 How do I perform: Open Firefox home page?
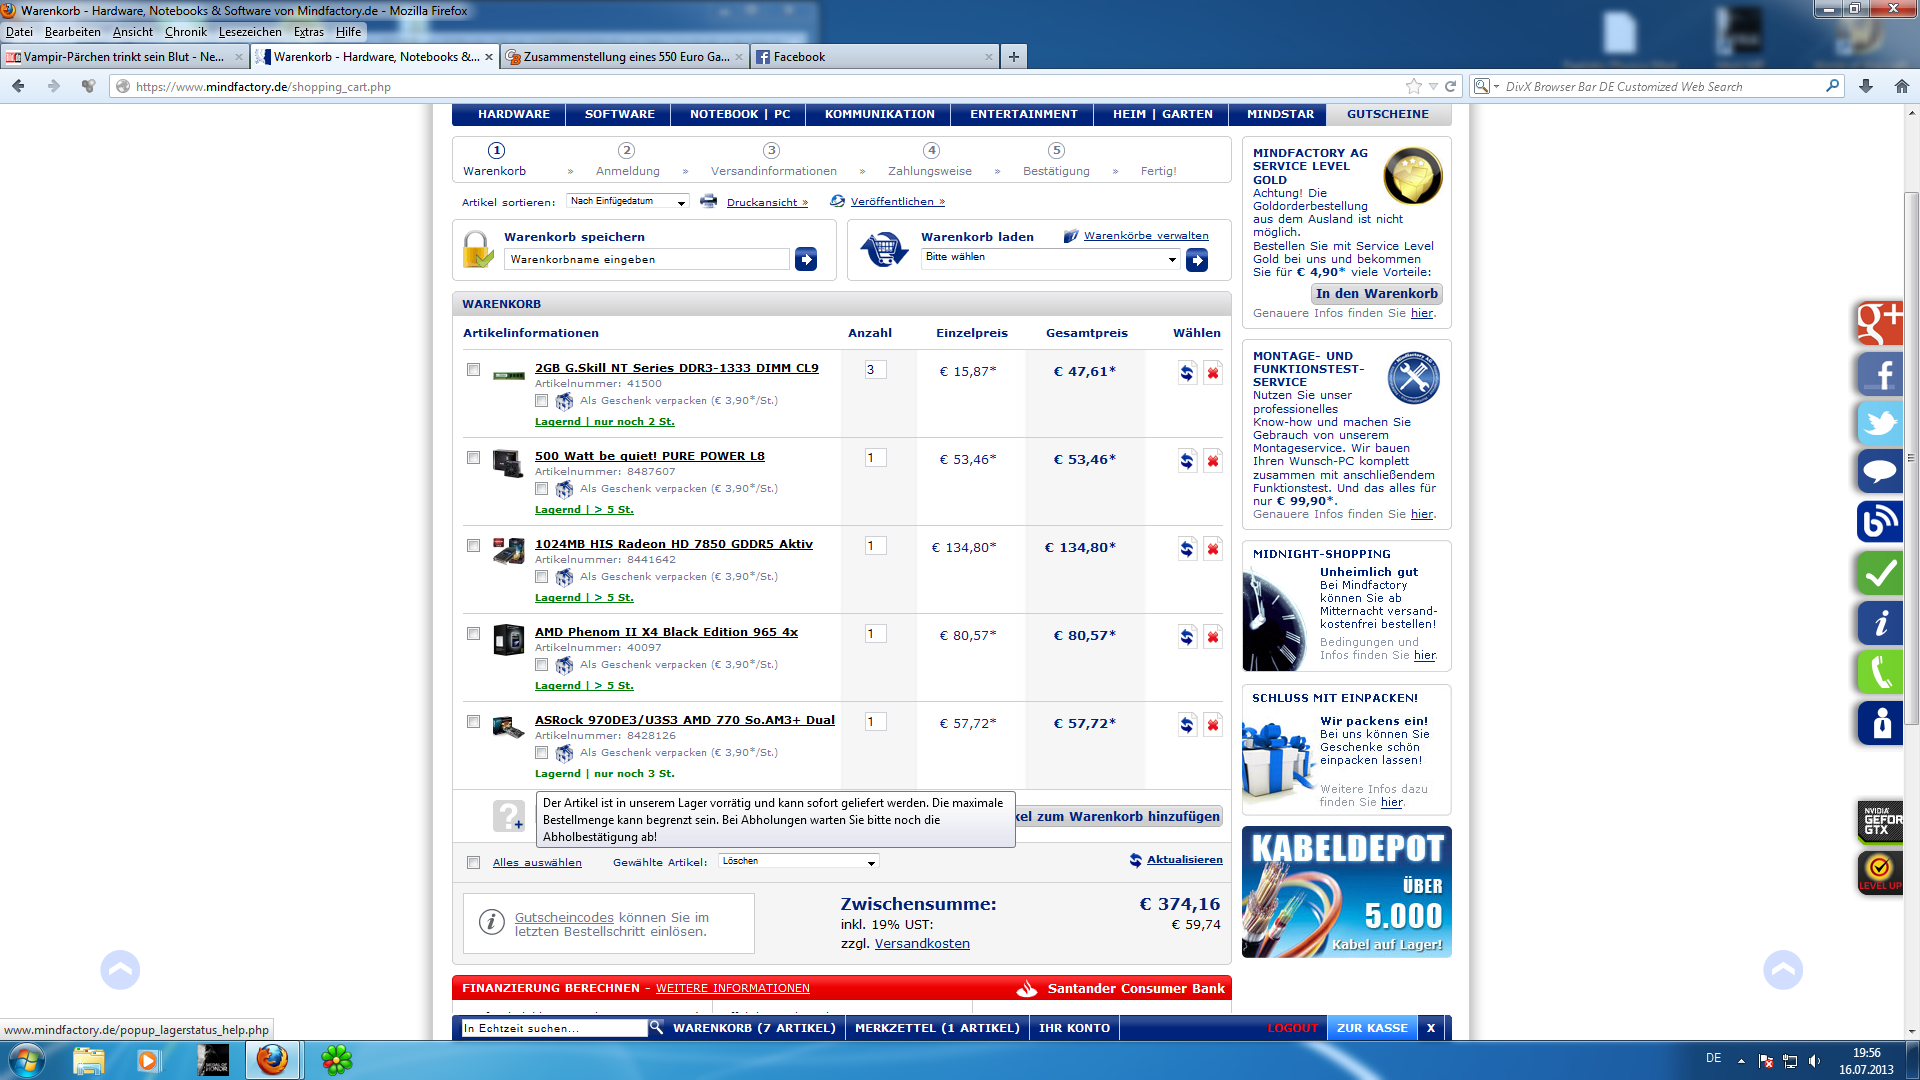point(1901,87)
